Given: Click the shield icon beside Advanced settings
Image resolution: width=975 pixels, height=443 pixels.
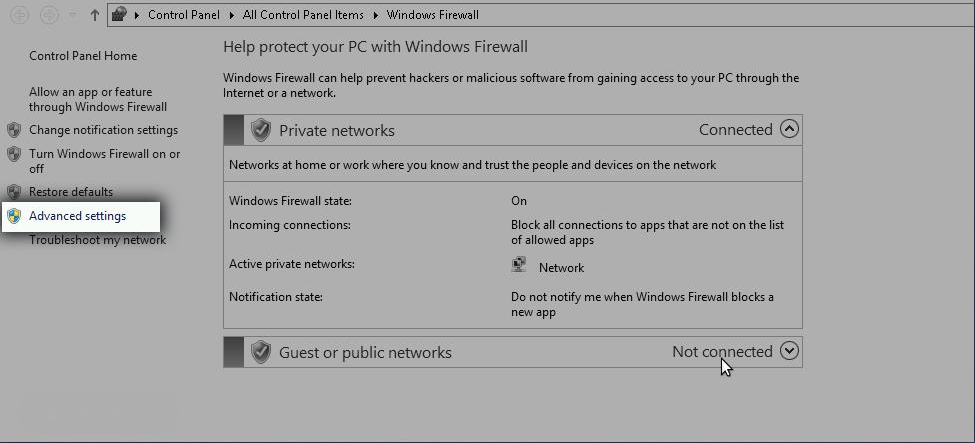Looking at the screenshot, I should point(14,216).
